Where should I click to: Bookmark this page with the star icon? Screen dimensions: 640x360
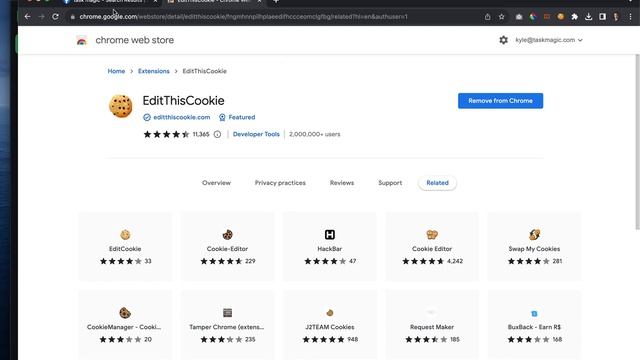(x=502, y=17)
